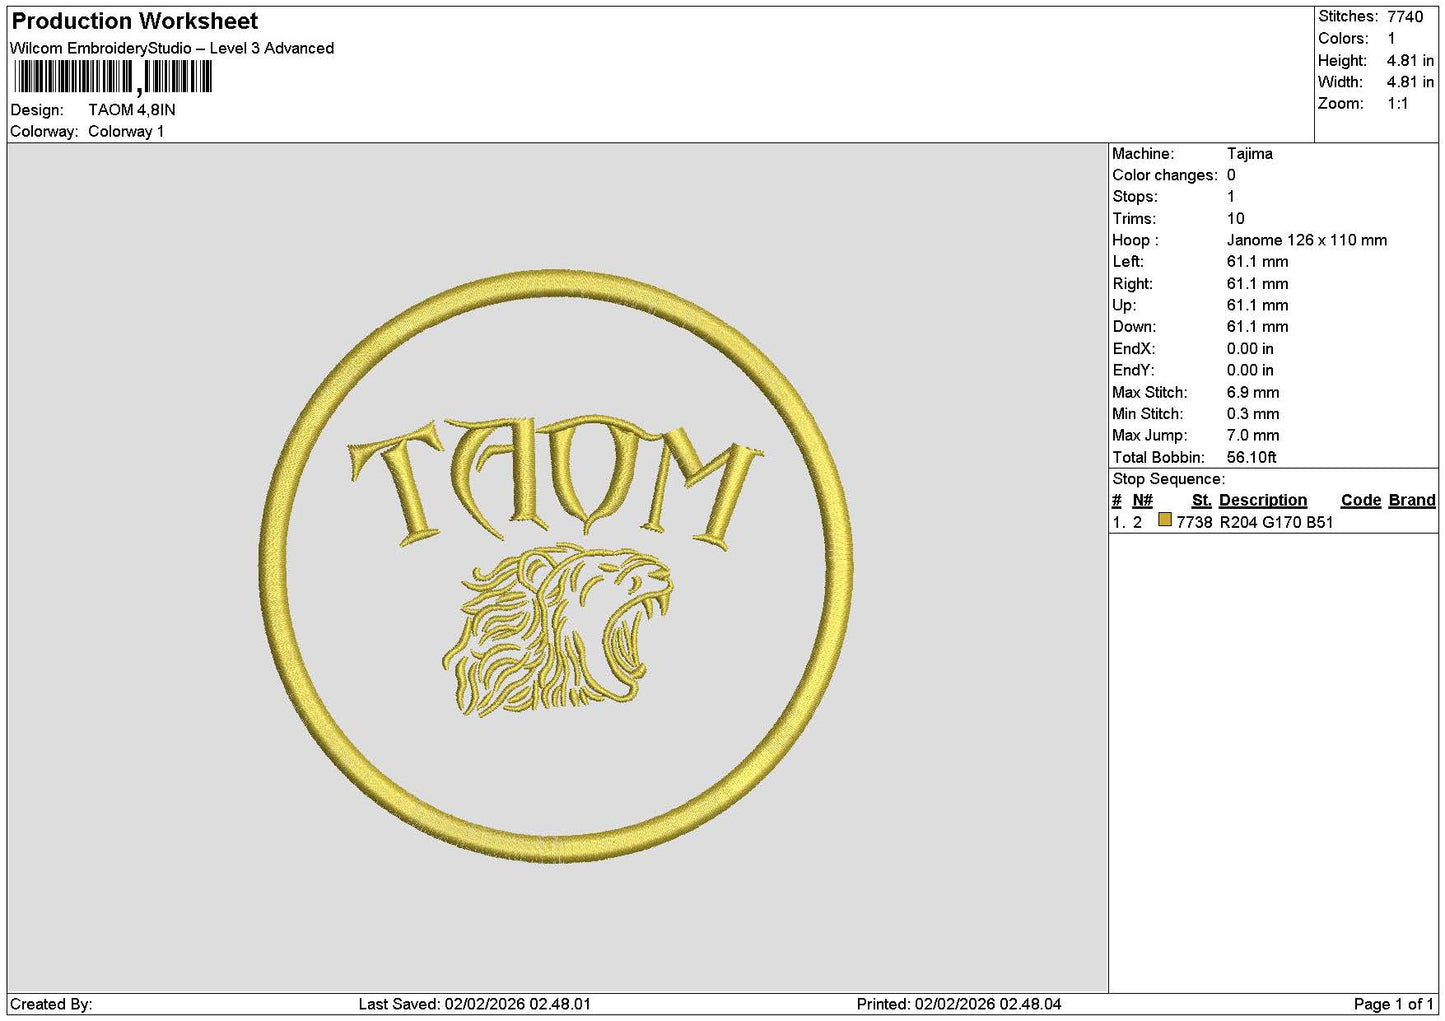1445x1021 pixels.
Task: Click the Max Jump value '7.0 mm'
Action: point(1253,436)
